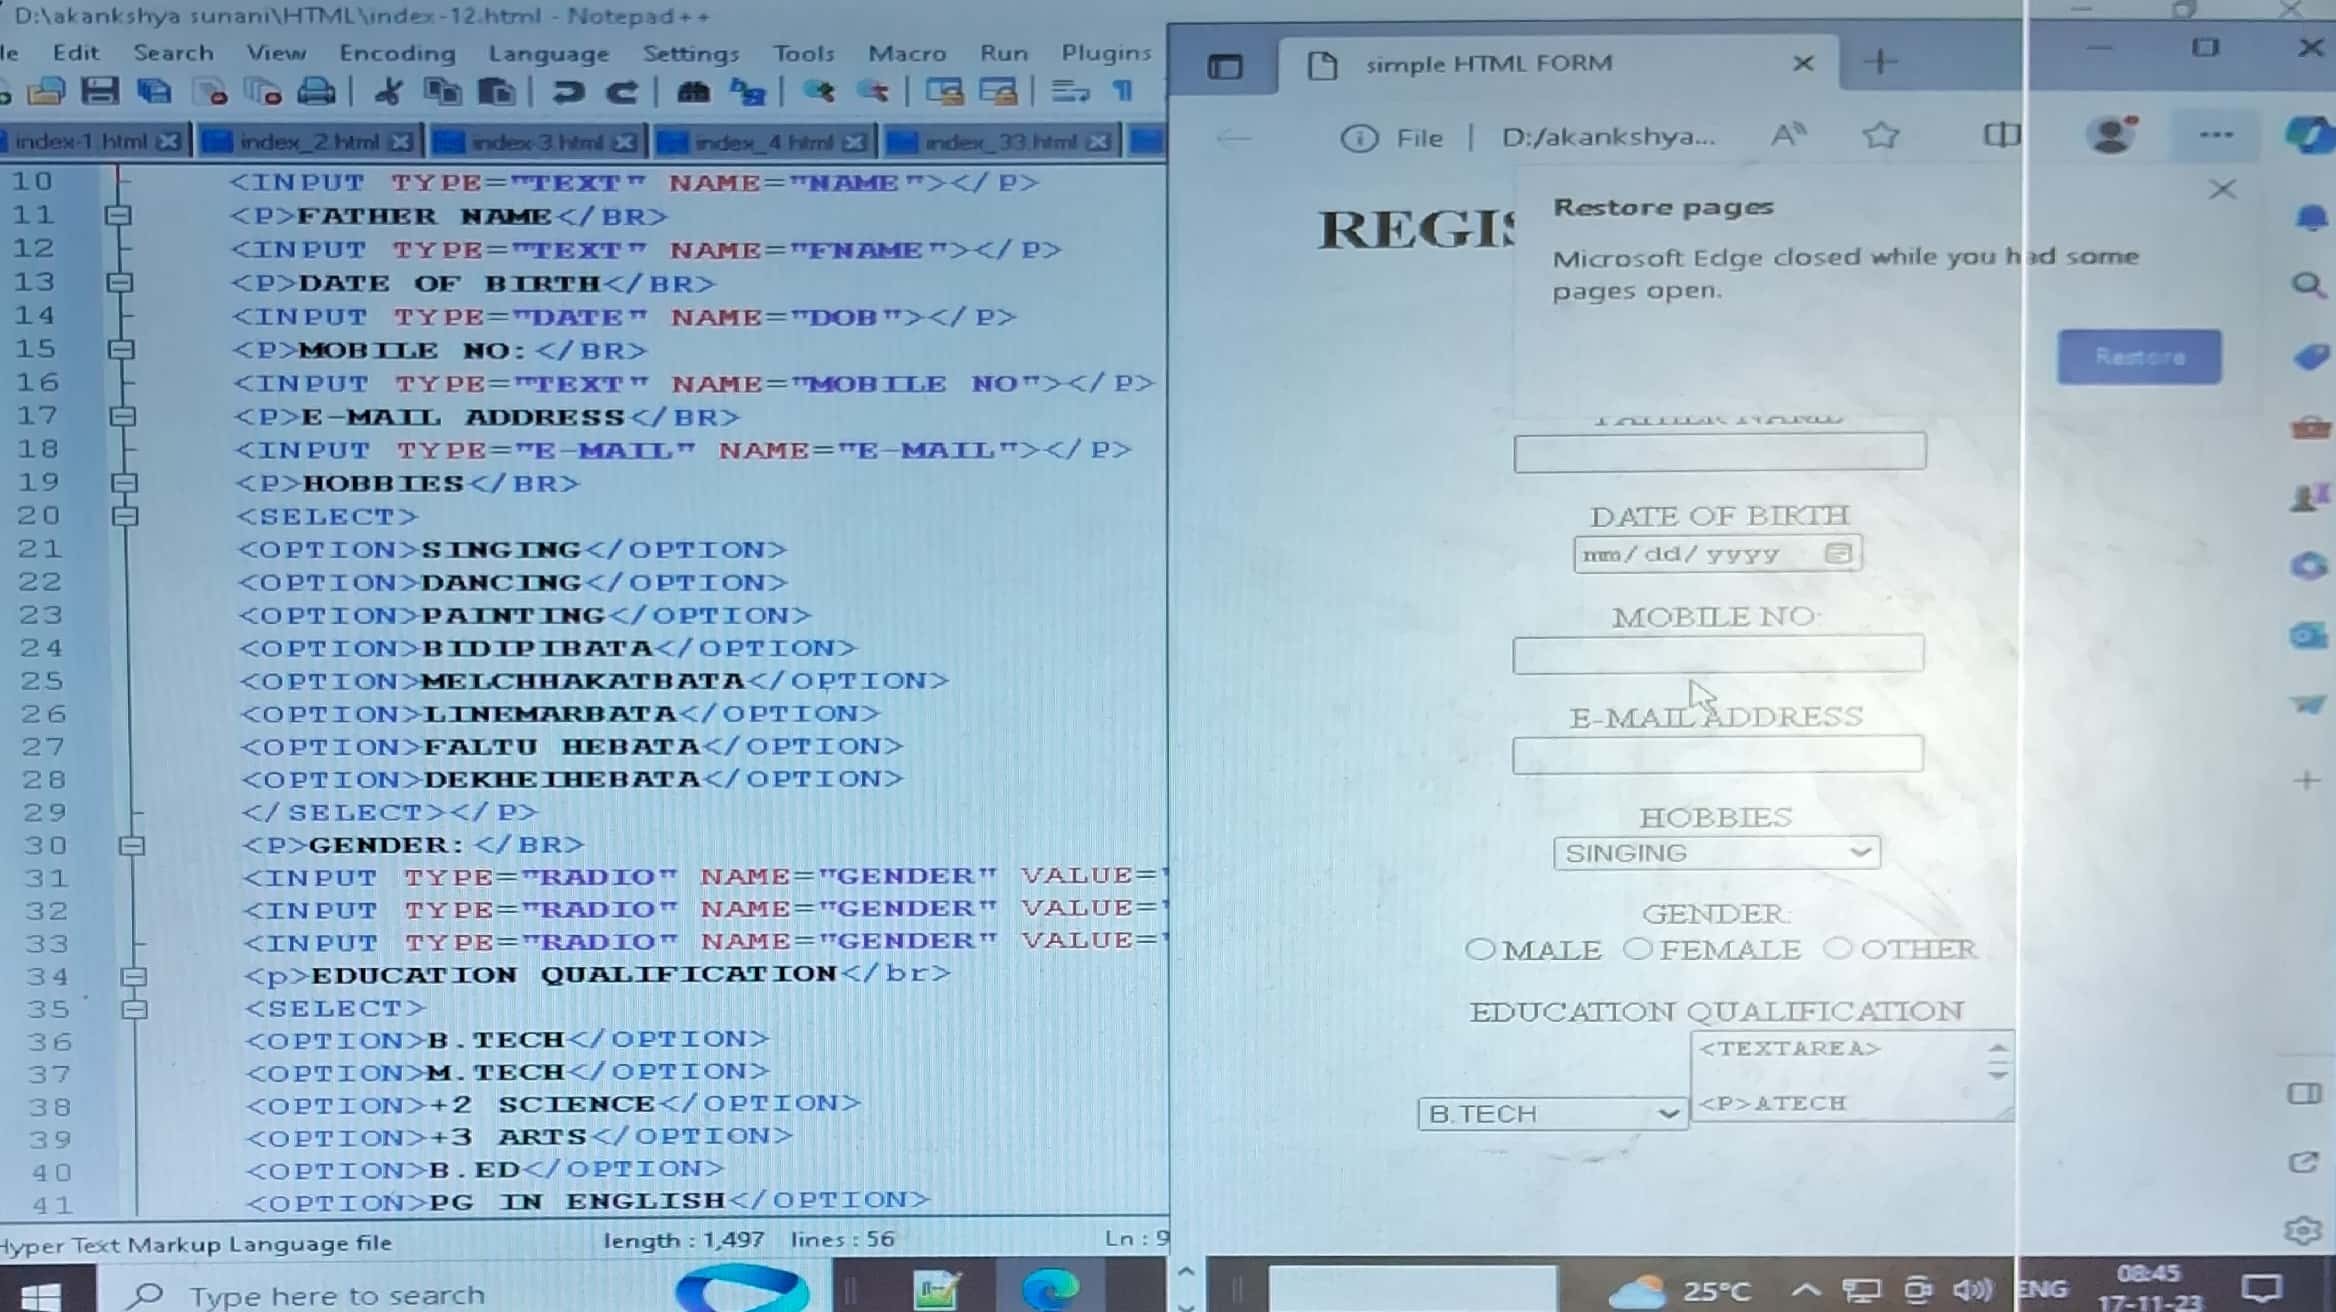Click the Find binoculars icon
This screenshot has height=1312, width=2336.
click(x=693, y=92)
